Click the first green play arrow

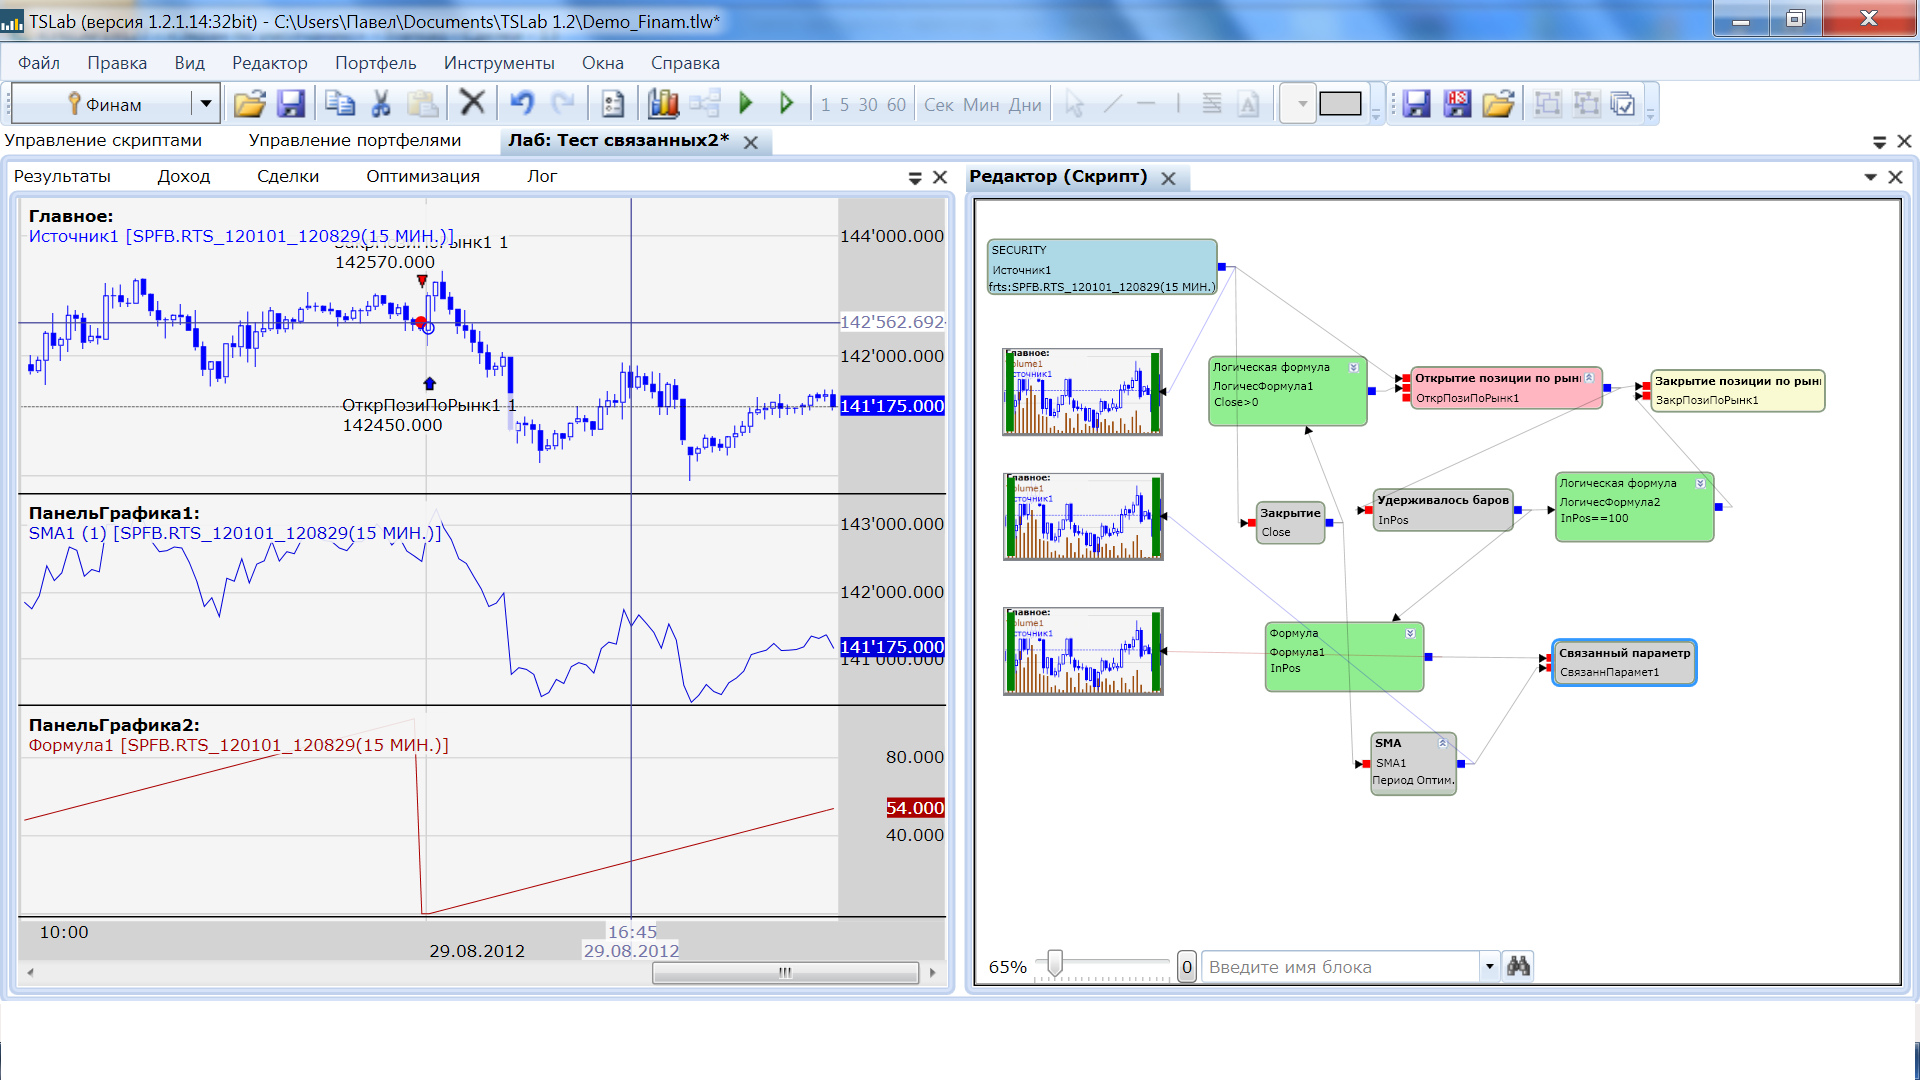pos(745,104)
